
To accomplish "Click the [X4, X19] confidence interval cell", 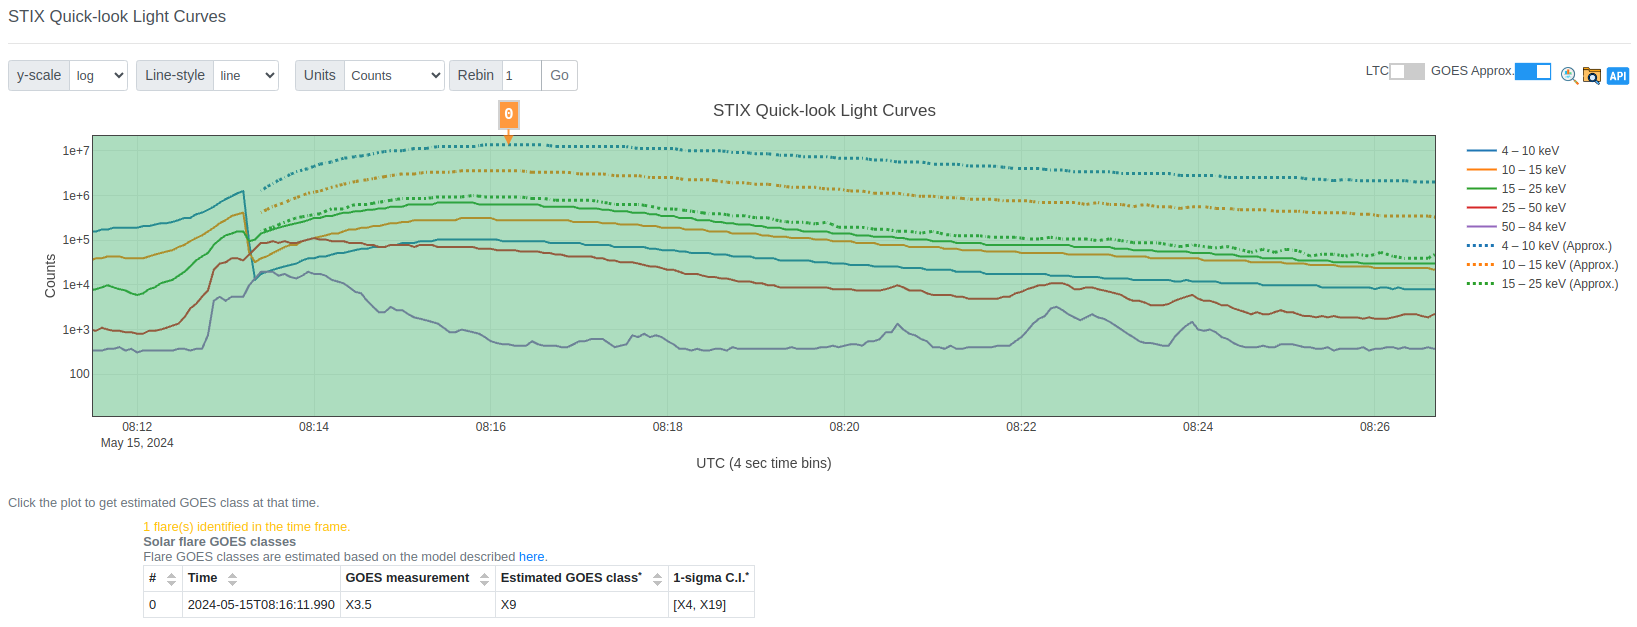I will (711, 605).
